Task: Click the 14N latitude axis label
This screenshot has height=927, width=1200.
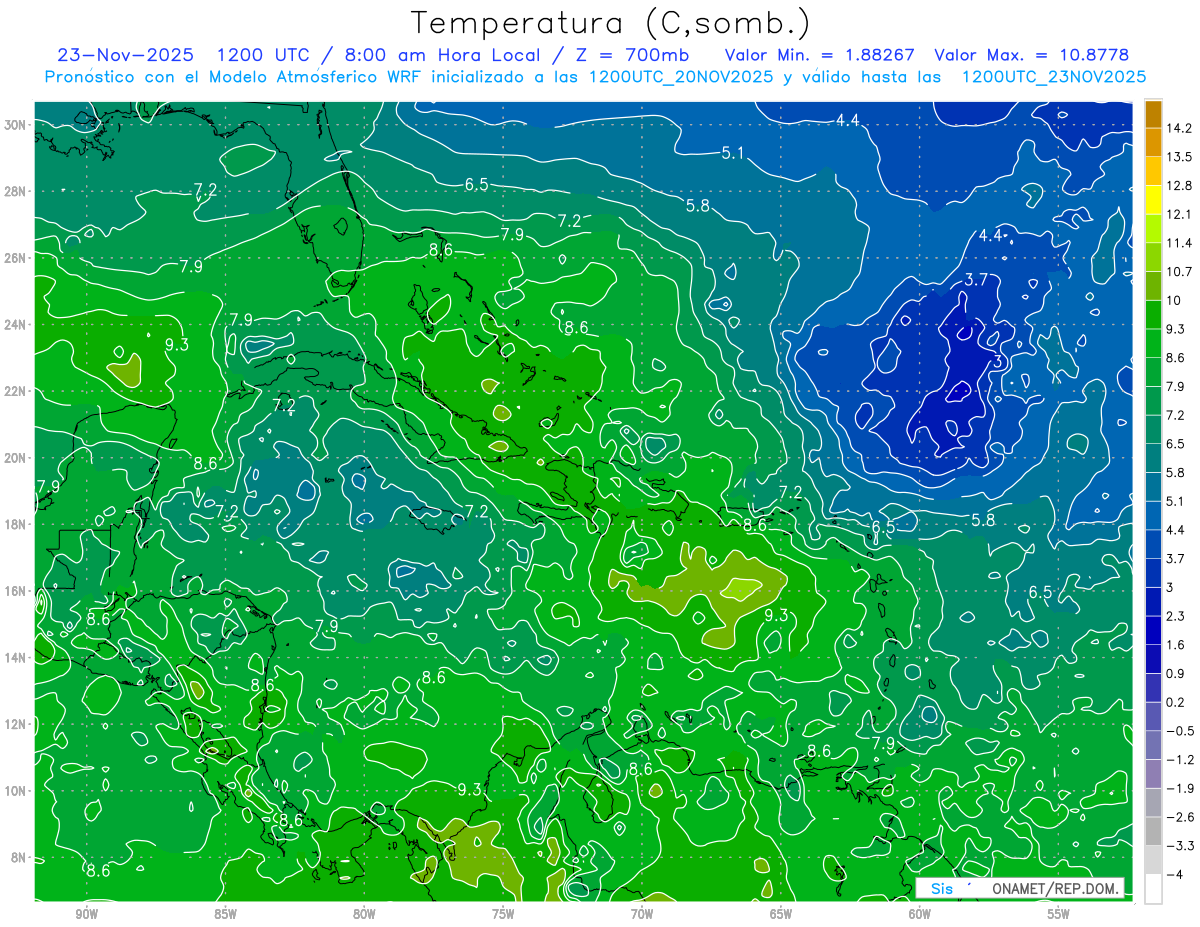Action: point(16,657)
